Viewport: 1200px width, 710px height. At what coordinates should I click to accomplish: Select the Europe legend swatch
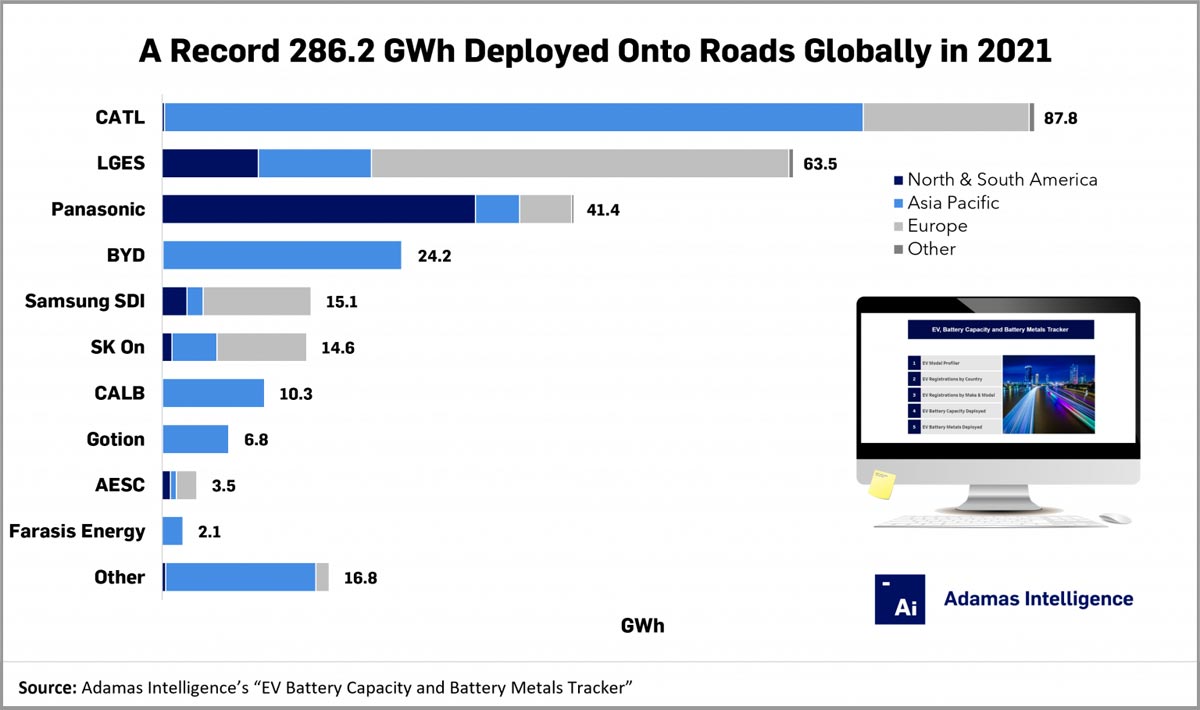coord(898,226)
